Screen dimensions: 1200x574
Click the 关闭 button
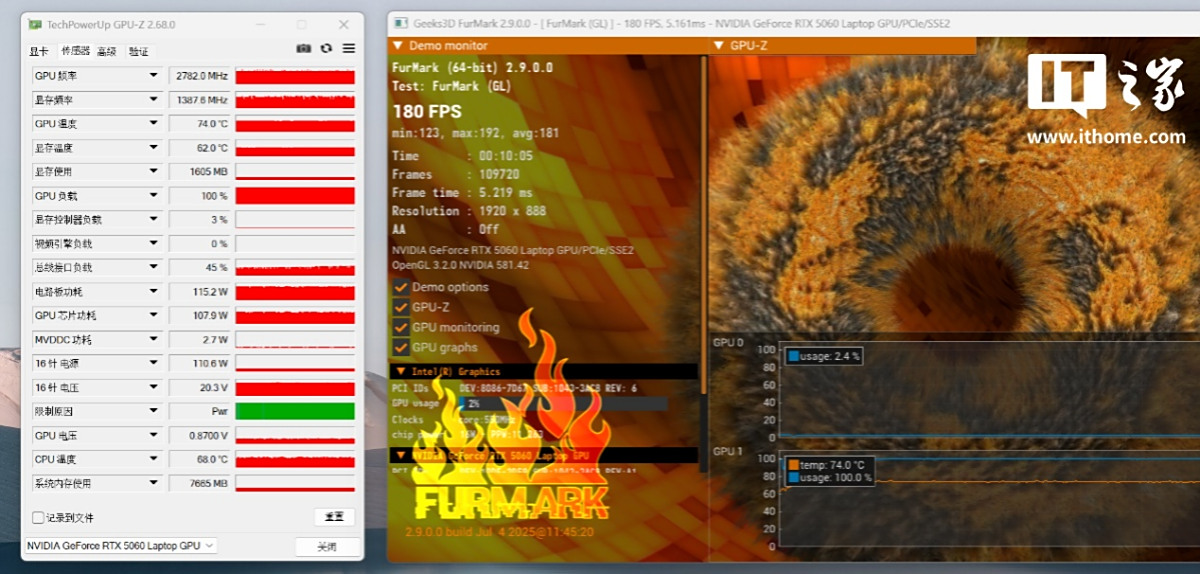327,547
